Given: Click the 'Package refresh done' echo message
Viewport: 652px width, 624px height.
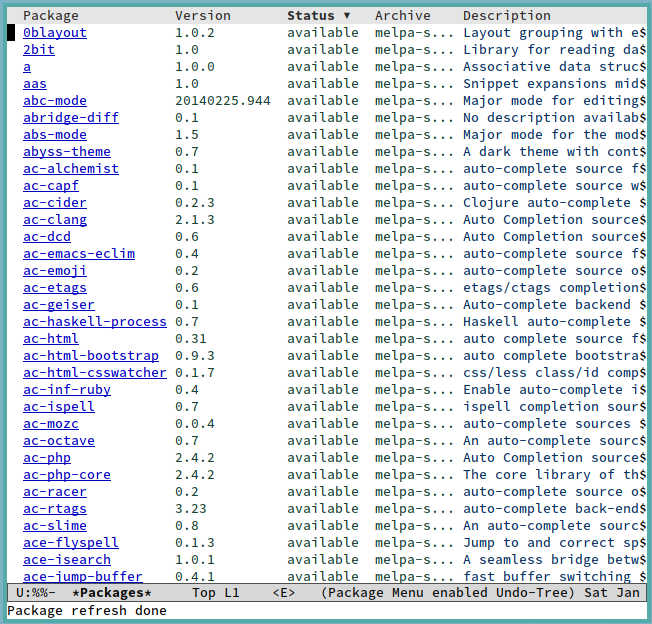Looking at the screenshot, I should (87, 611).
